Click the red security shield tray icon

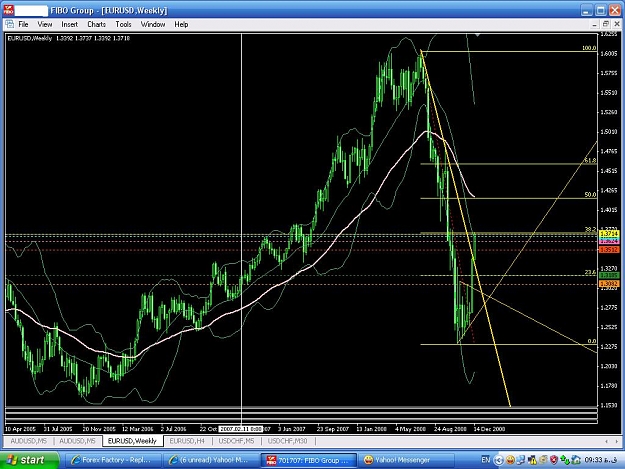[554, 460]
